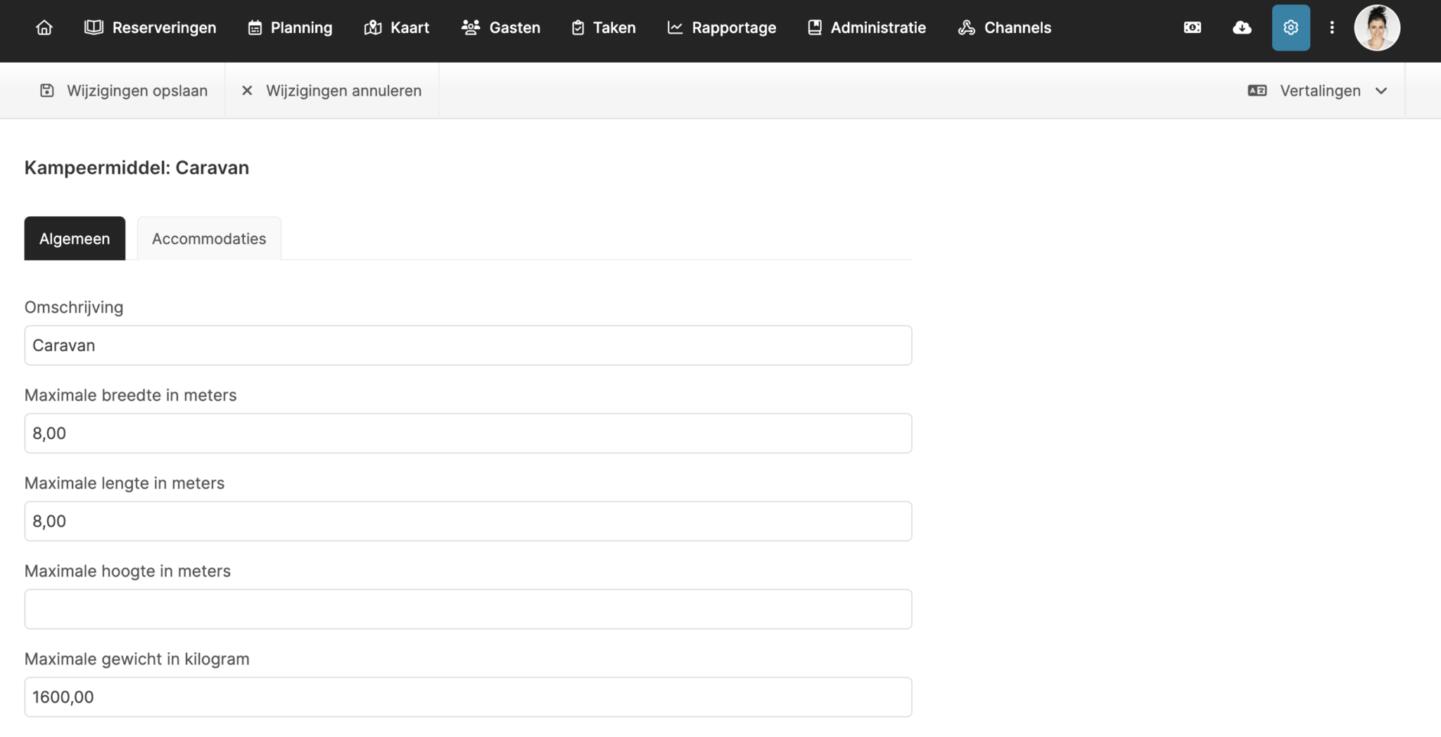Go to Channels
The image size is (1441, 737).
[x=1004, y=28]
